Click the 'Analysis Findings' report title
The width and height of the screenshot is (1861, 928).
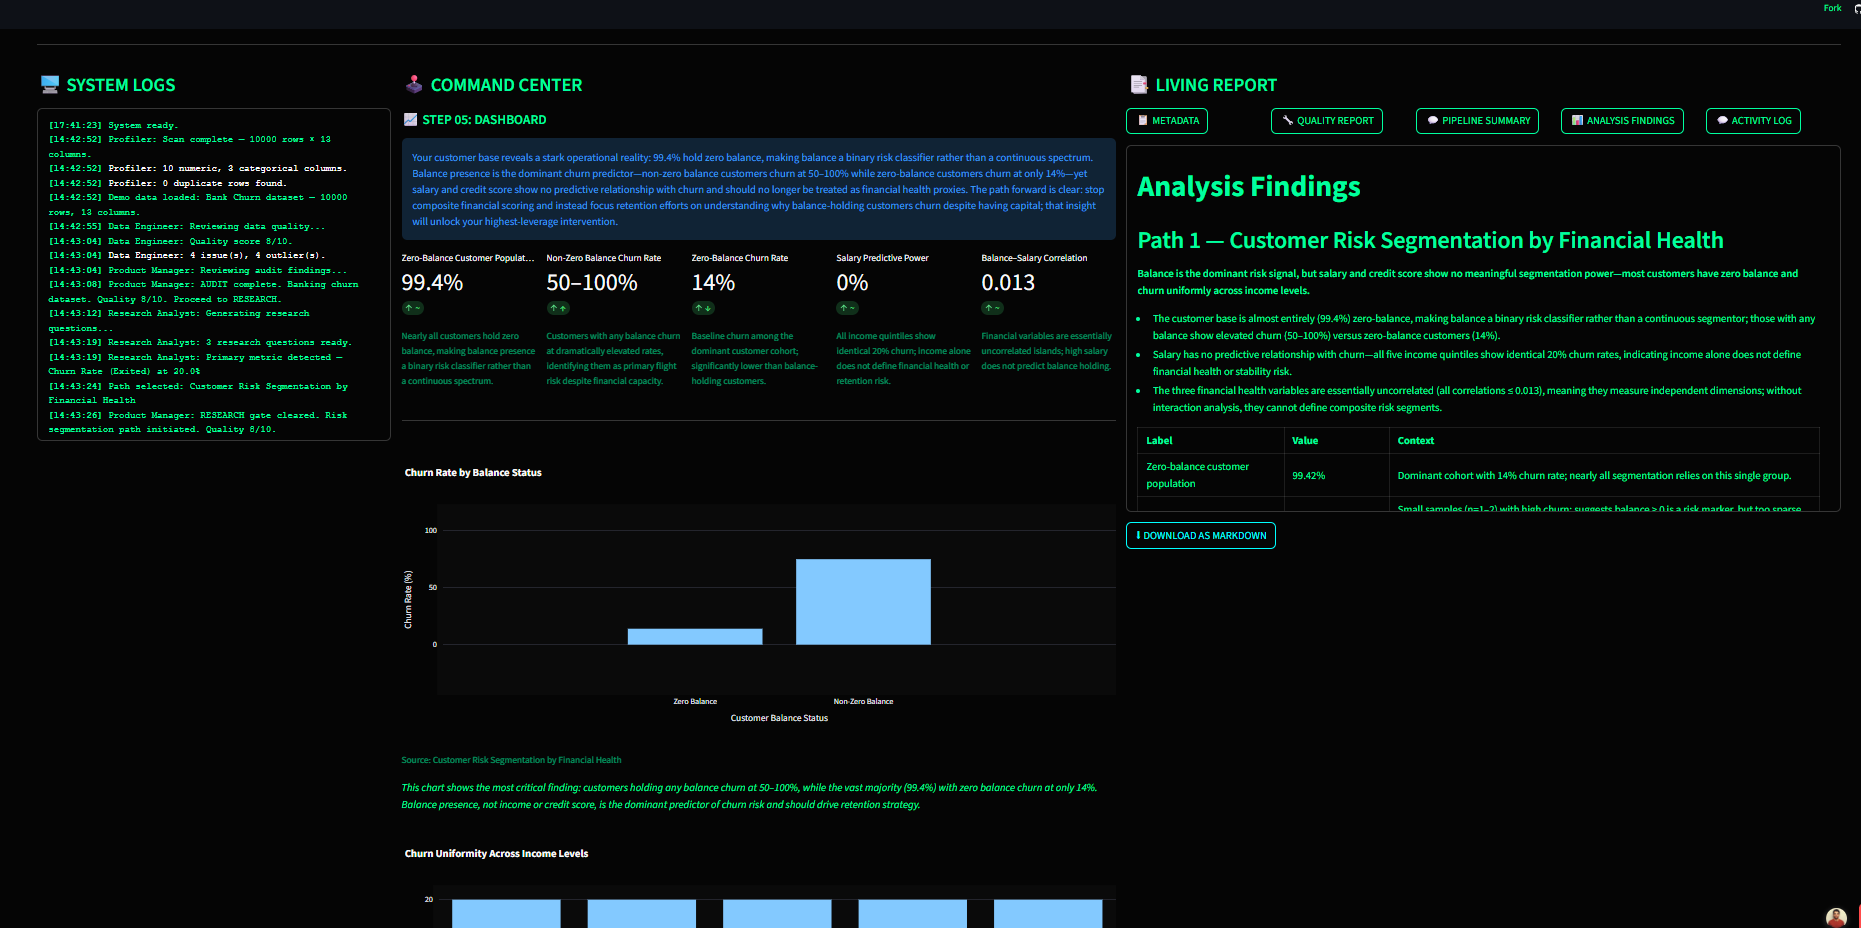point(1248,187)
